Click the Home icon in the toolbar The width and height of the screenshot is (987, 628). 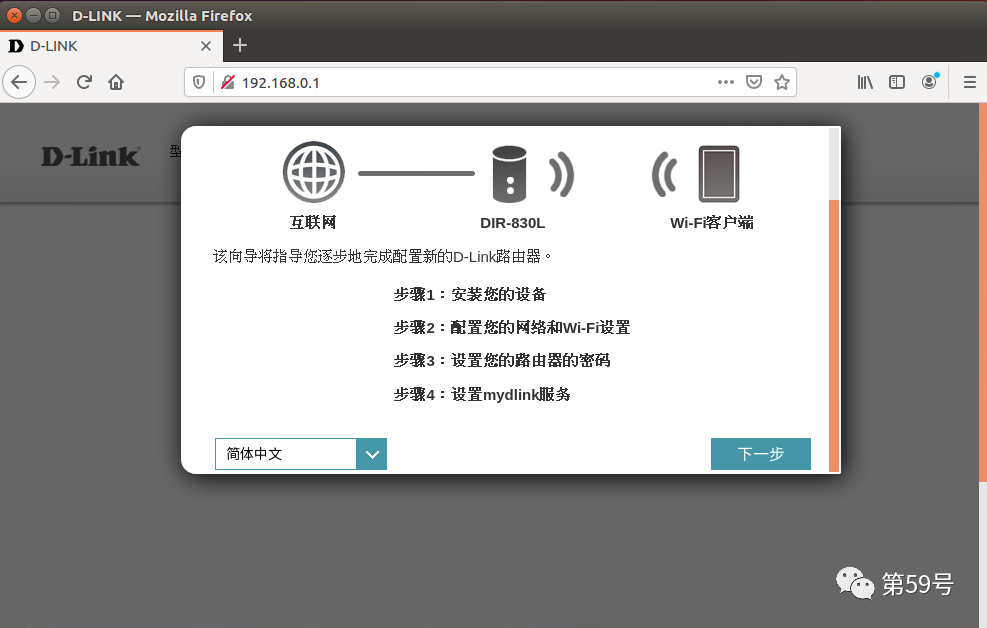(115, 82)
